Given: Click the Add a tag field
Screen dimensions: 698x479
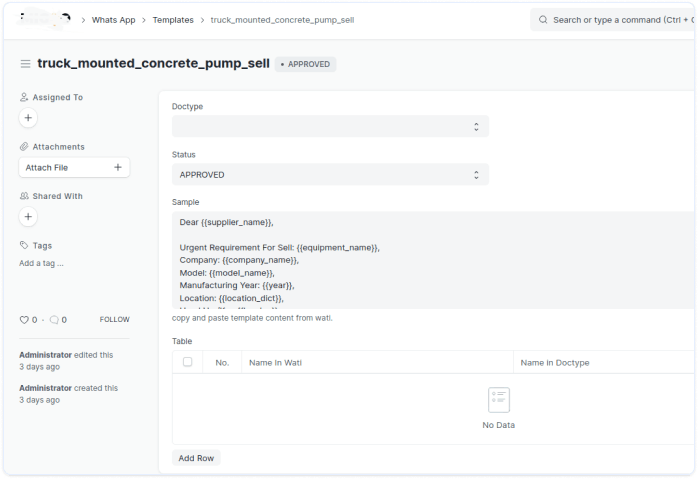Looking at the screenshot, I should 42,263.
